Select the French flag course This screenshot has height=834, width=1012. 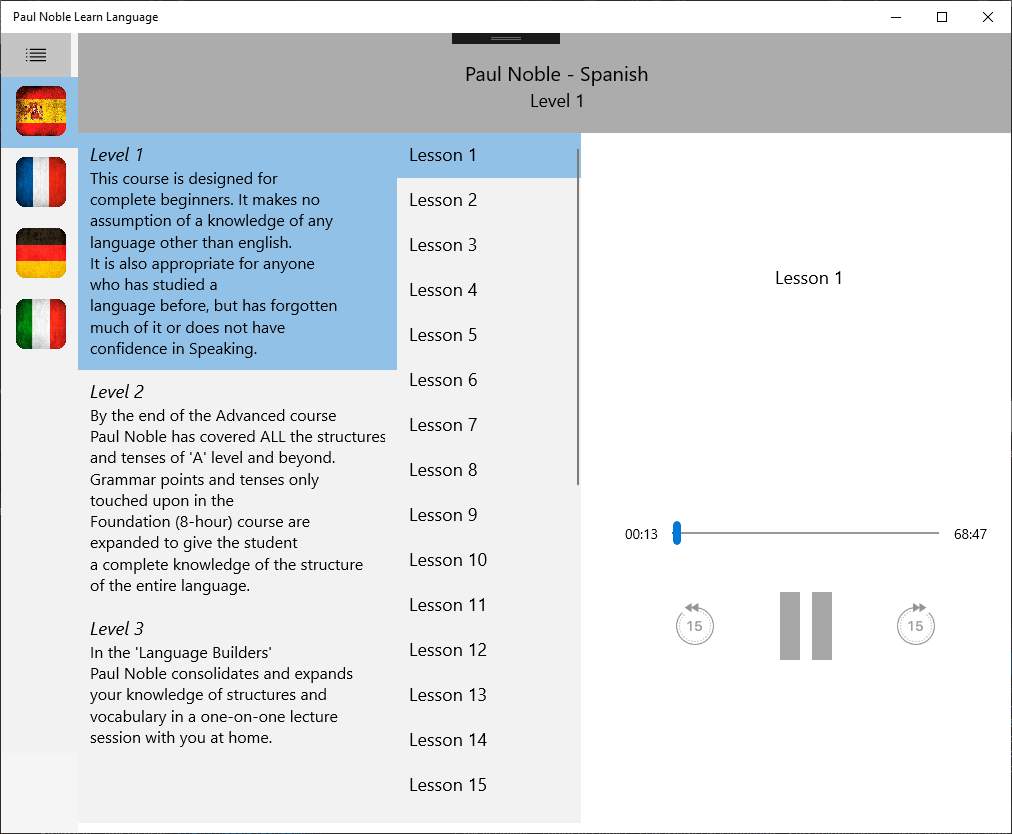41,182
